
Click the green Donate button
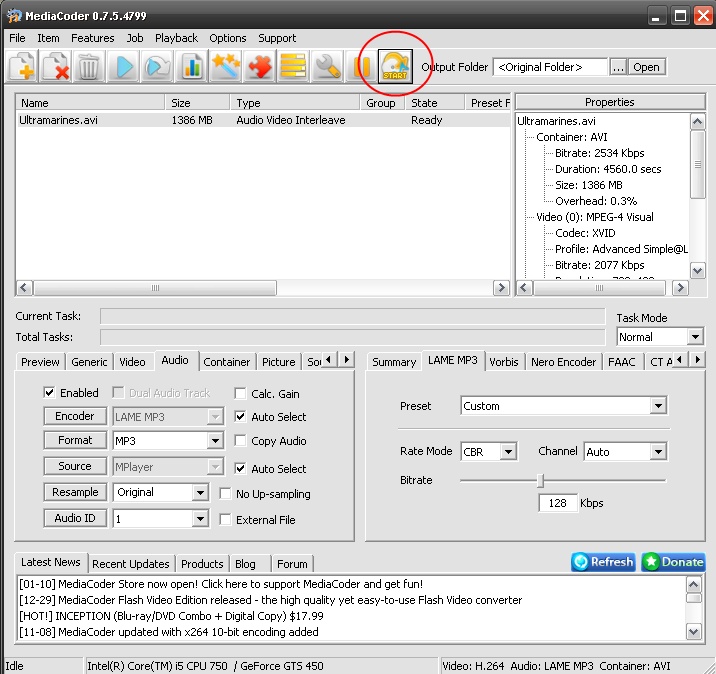[x=674, y=562]
